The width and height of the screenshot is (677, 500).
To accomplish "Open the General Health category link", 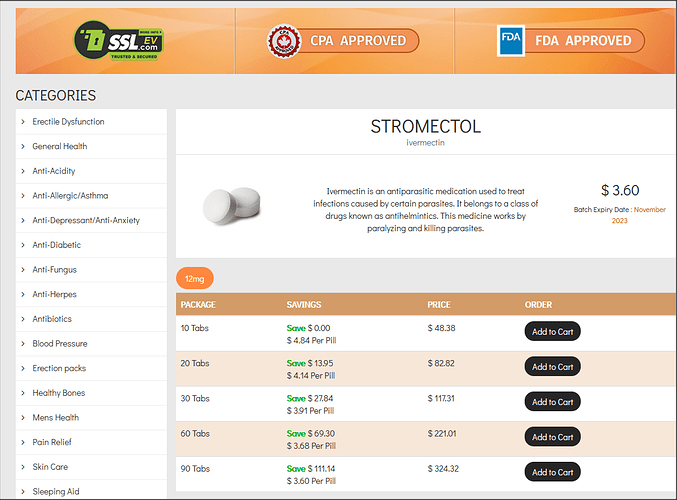I will tap(60, 146).
